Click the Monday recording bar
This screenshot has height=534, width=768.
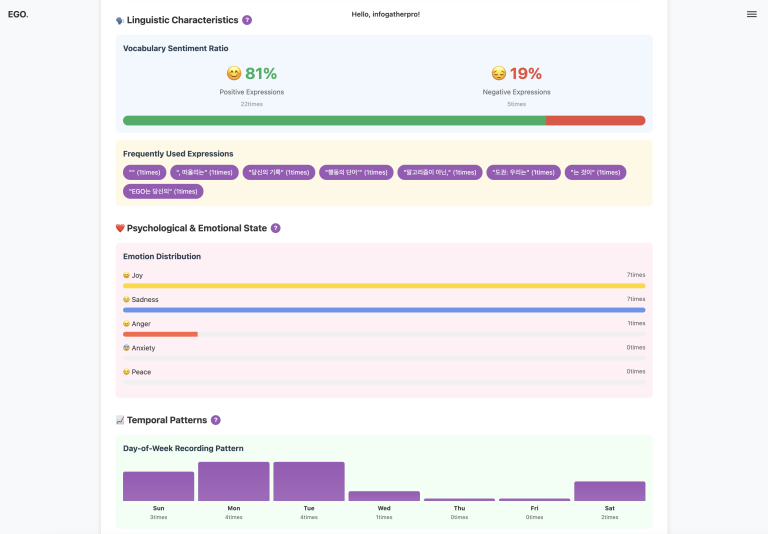[x=234, y=481]
